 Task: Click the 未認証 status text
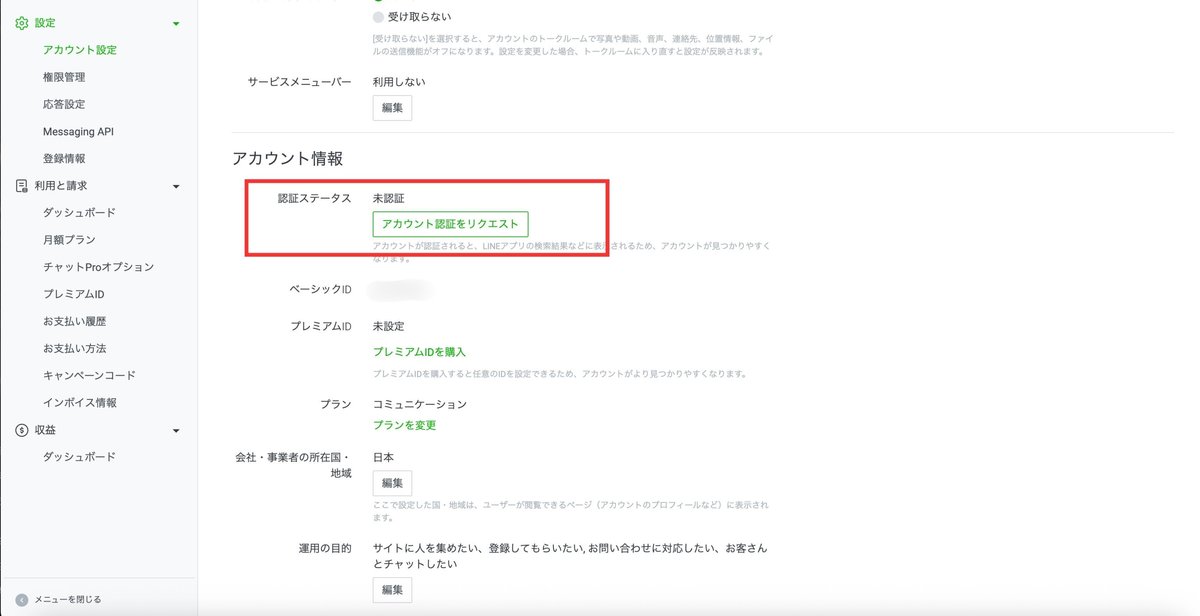[x=388, y=198]
